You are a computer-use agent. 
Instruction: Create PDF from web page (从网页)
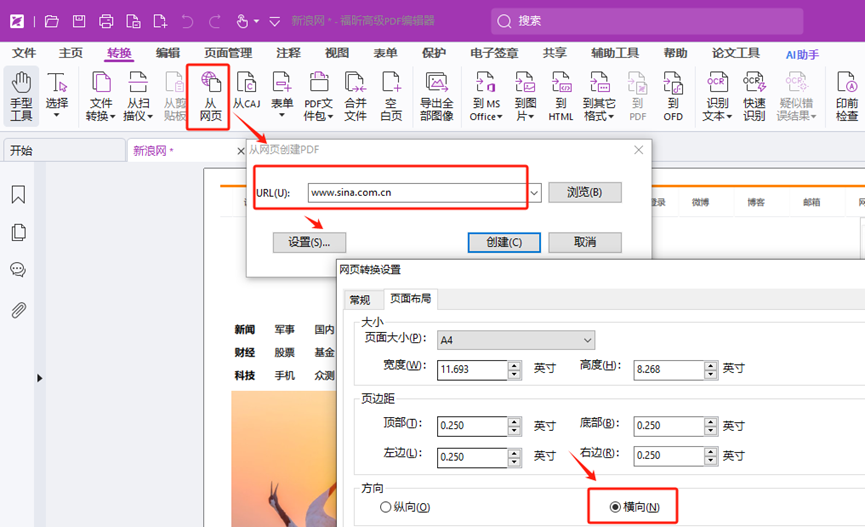[x=210, y=96]
